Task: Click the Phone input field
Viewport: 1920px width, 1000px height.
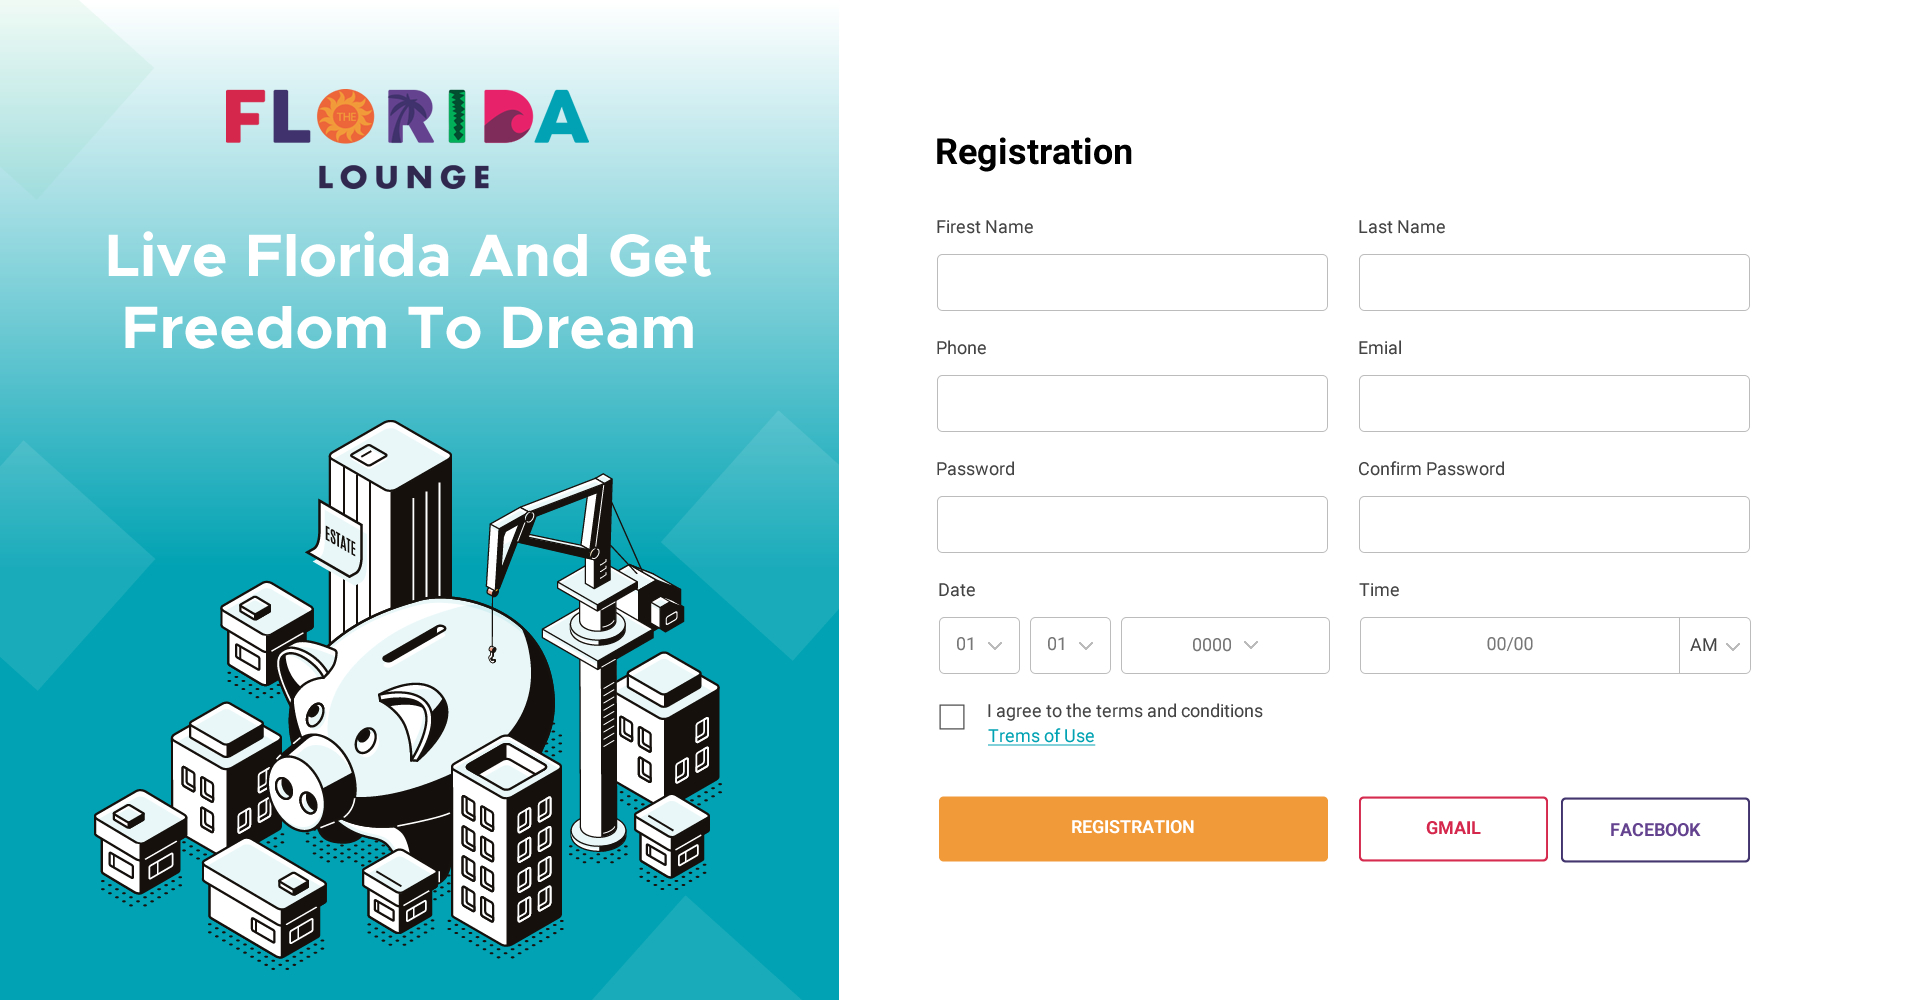Action: [x=1131, y=403]
